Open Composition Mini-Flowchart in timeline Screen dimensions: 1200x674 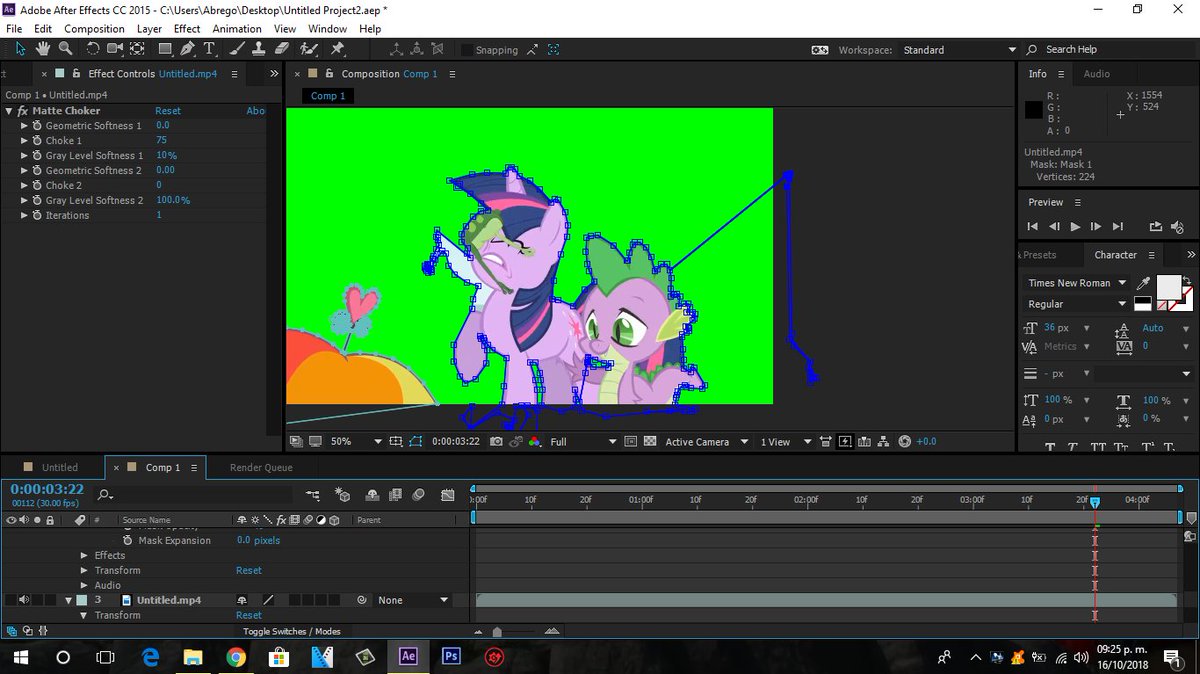click(x=314, y=494)
